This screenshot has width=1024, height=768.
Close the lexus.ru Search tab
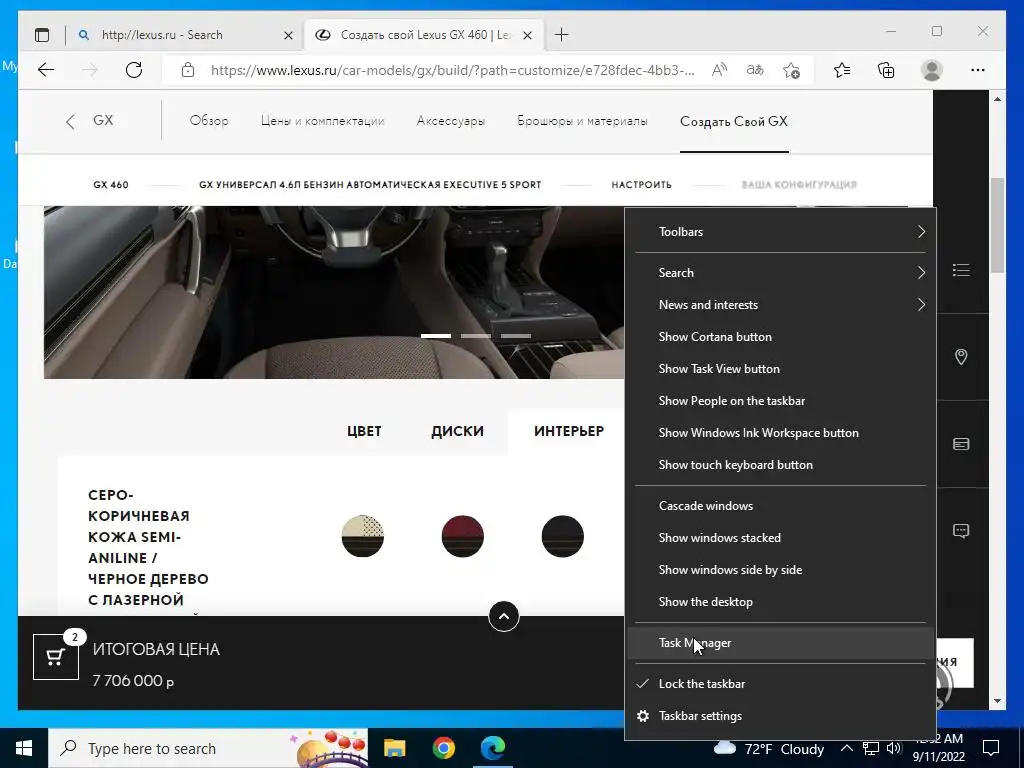click(288, 35)
